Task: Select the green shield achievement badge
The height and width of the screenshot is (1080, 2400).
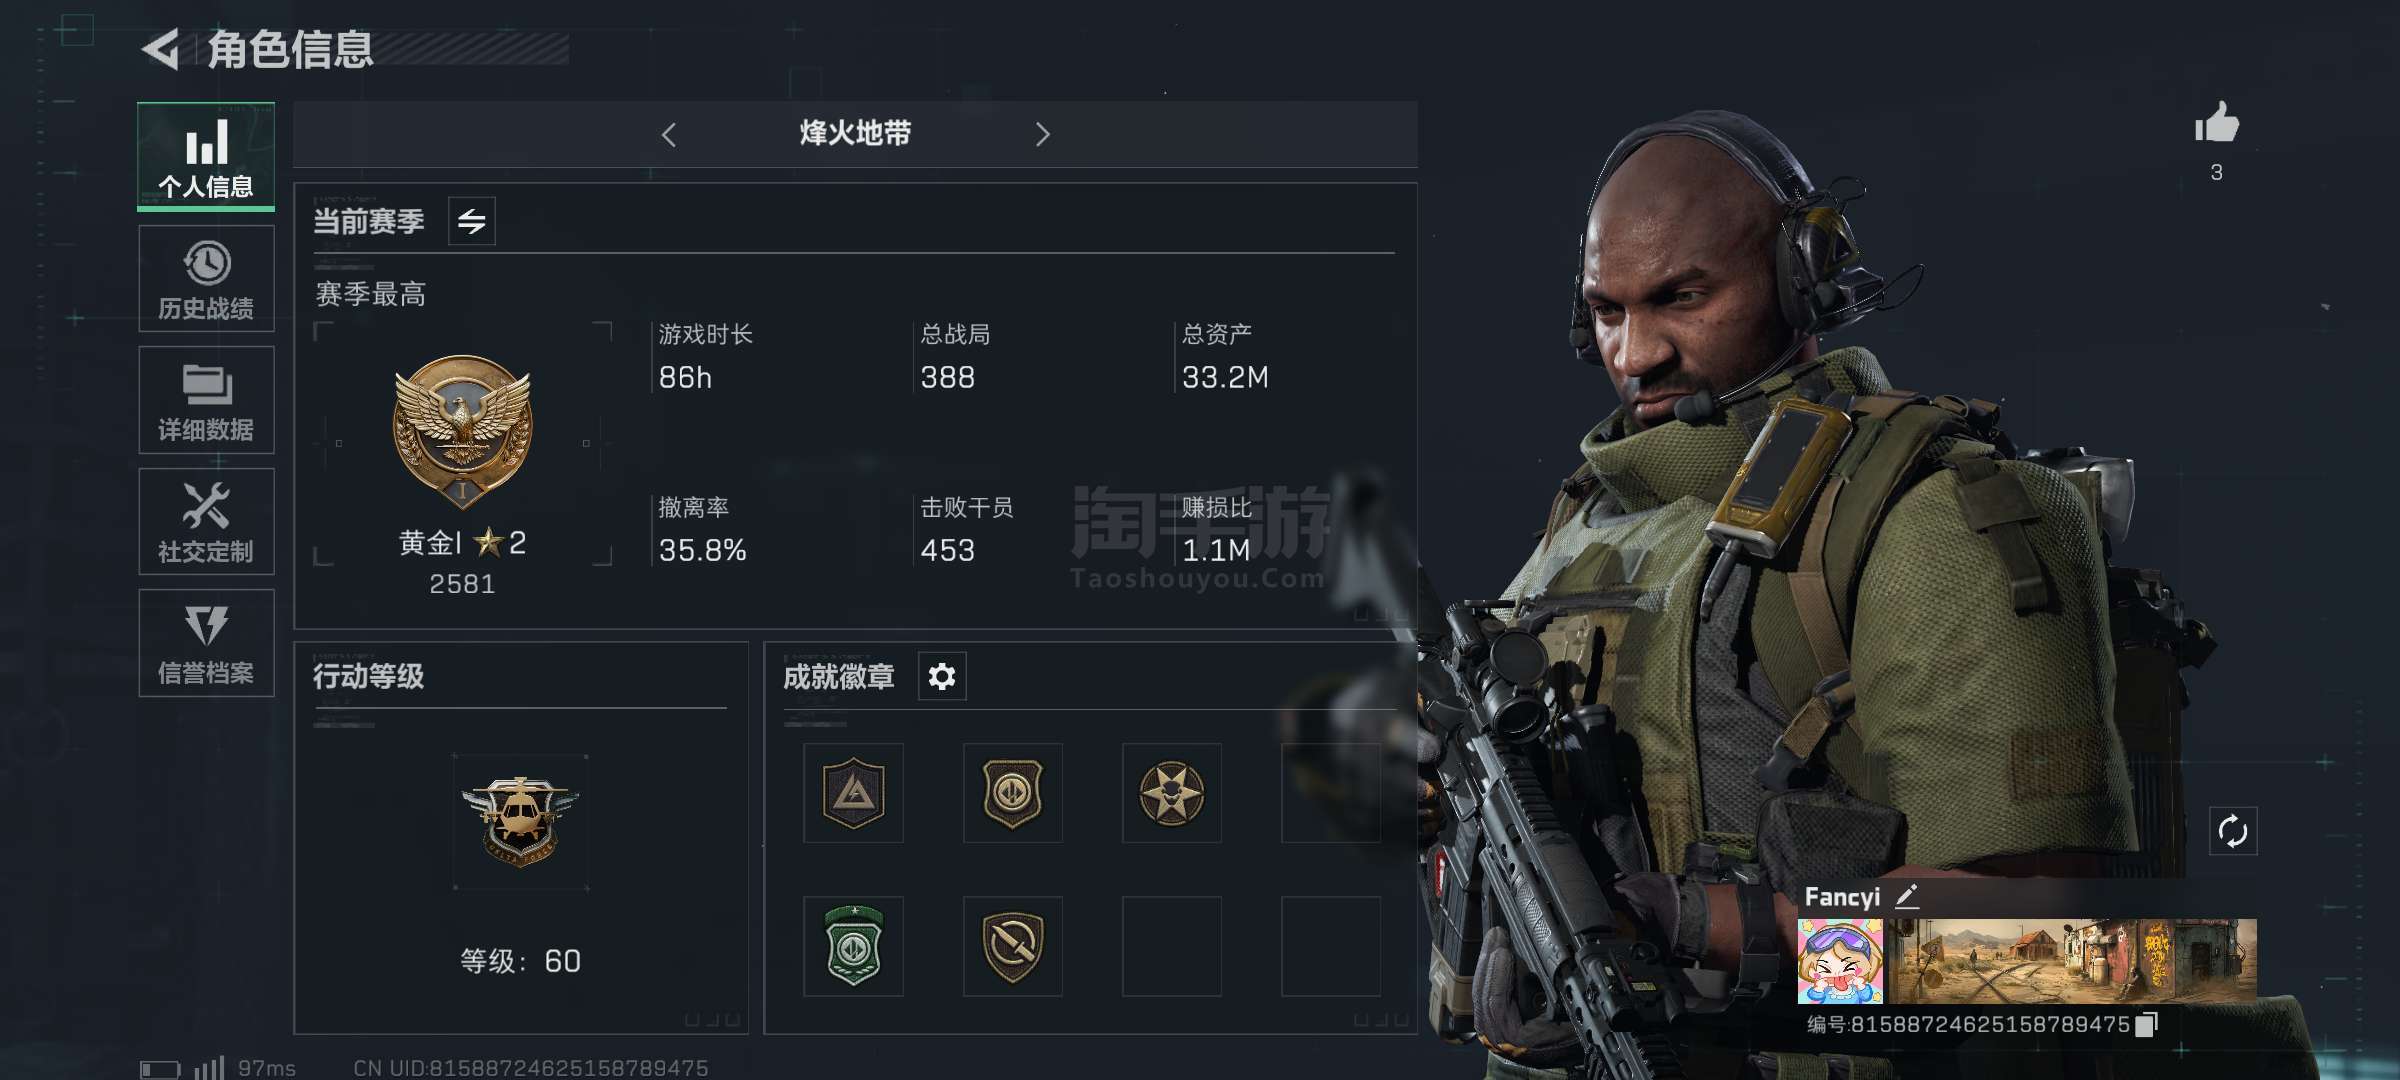Action: (853, 946)
